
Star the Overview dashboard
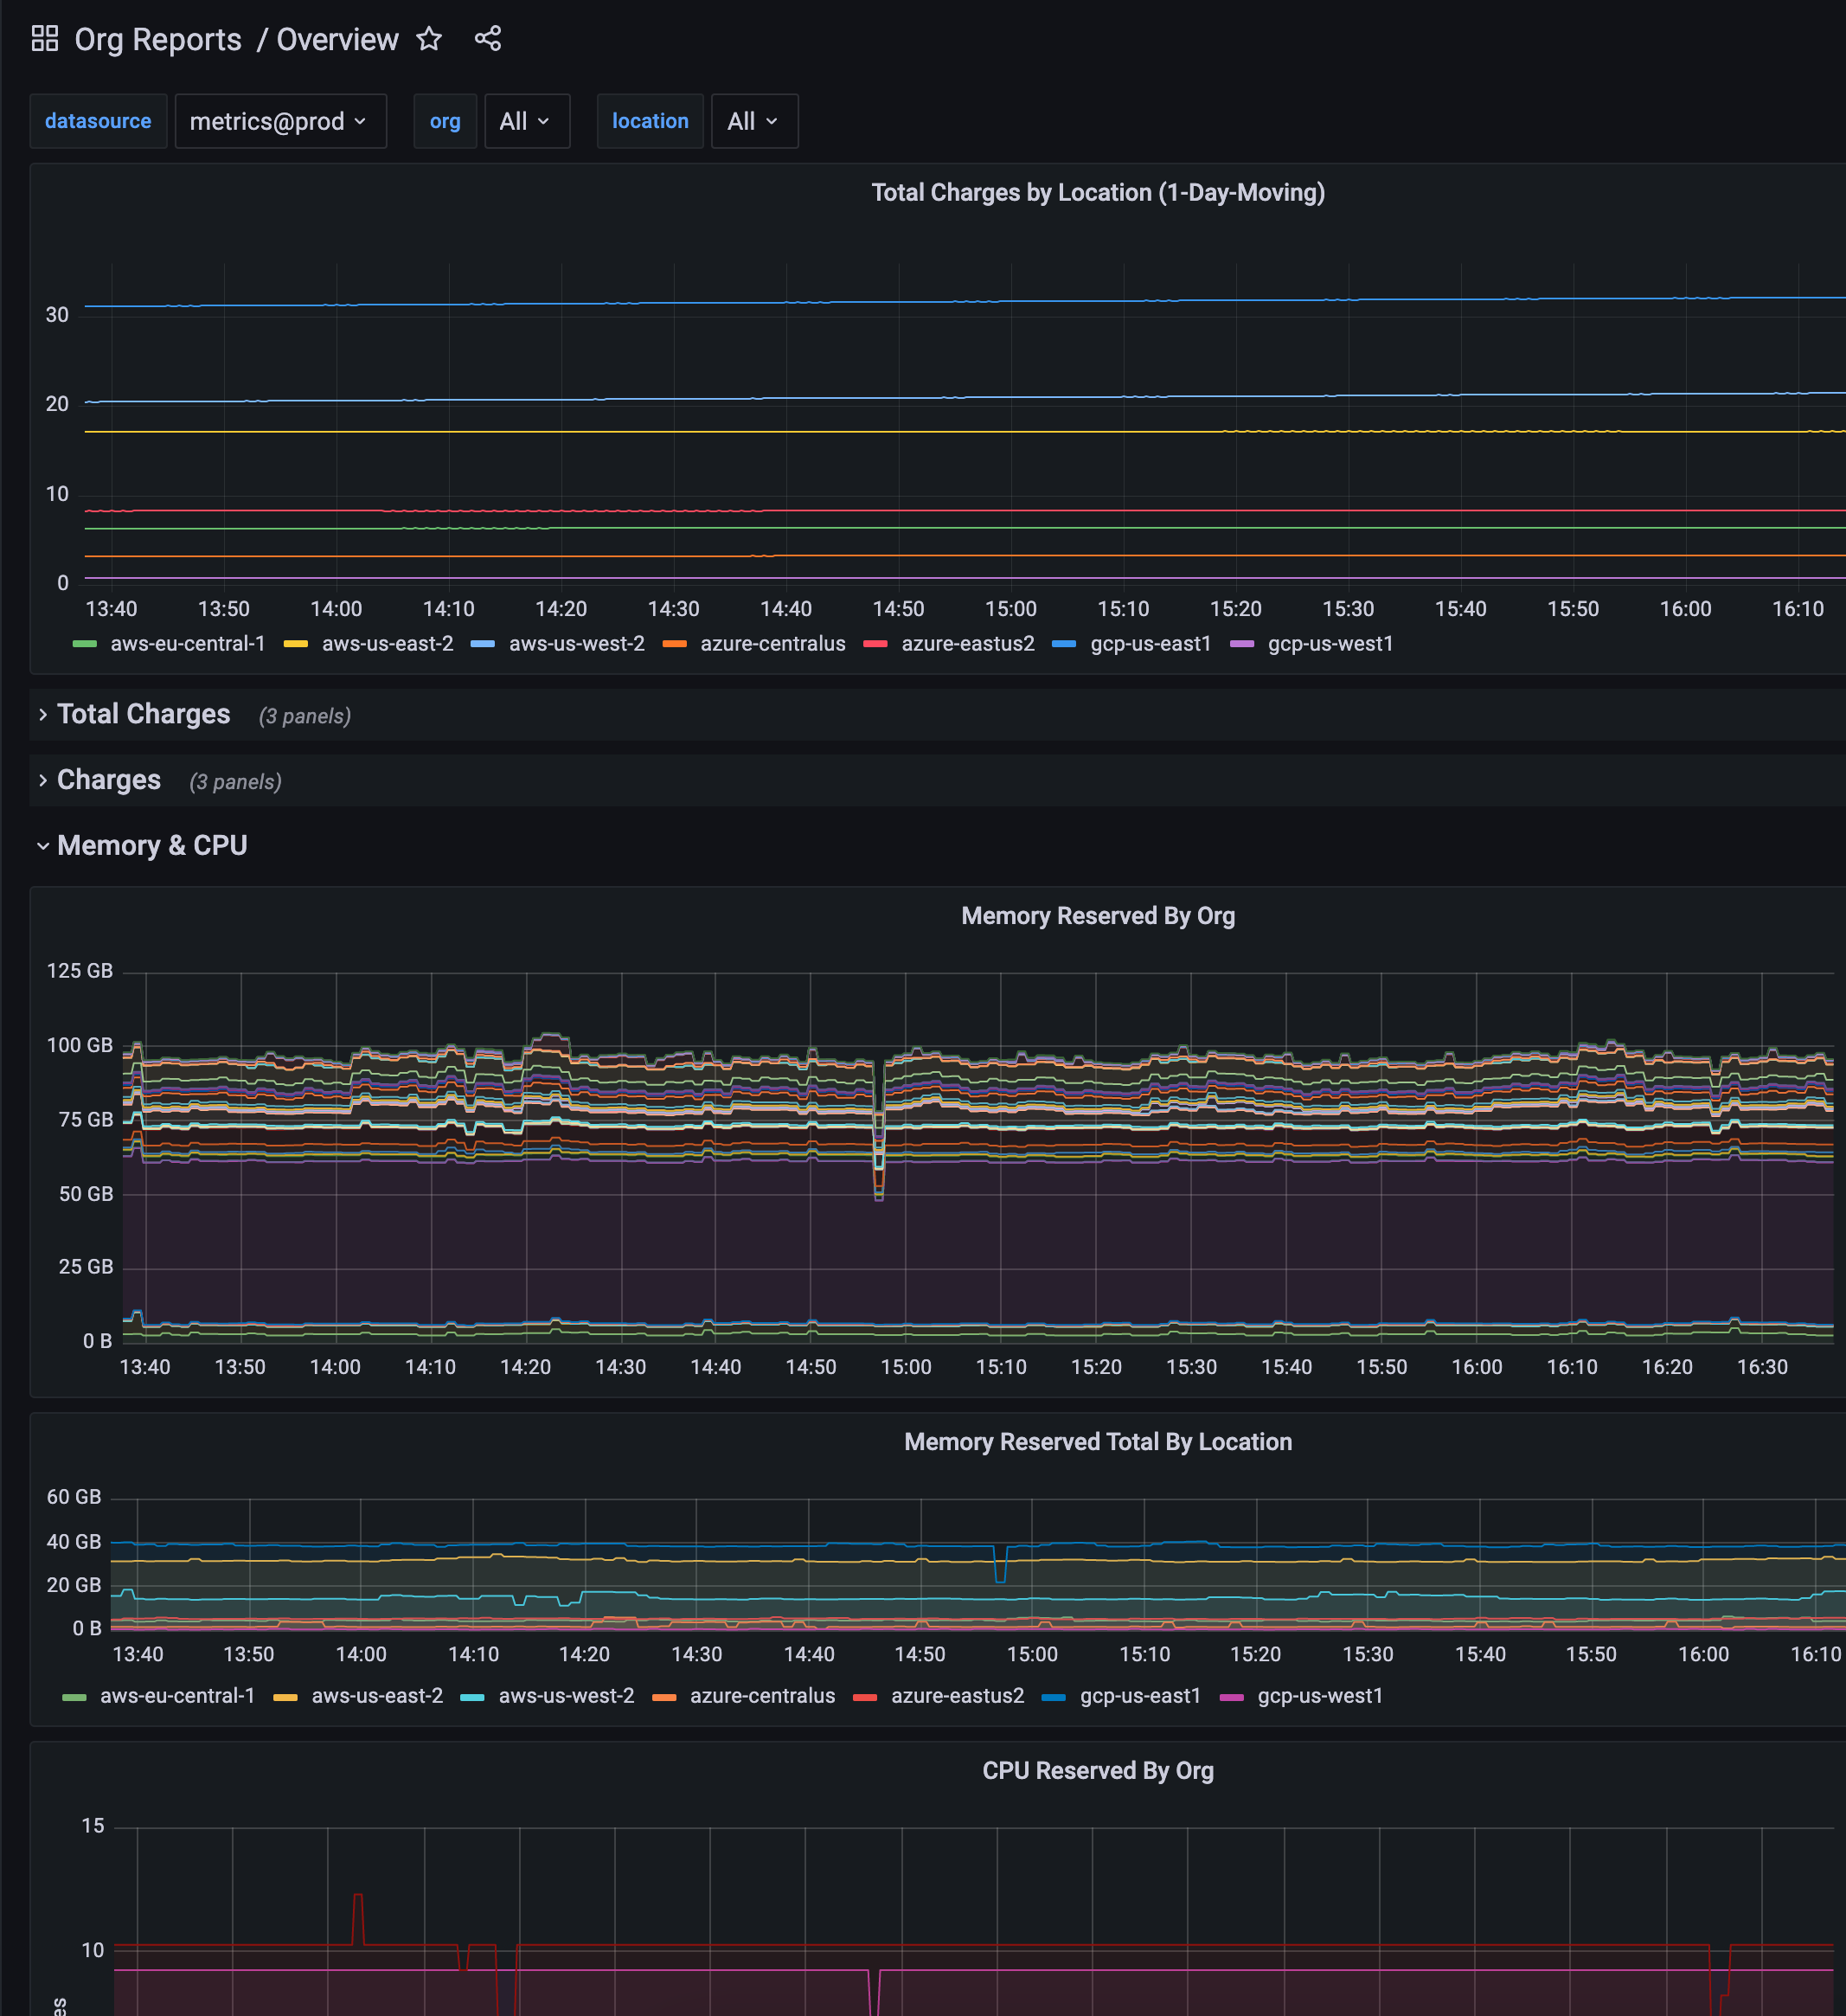(429, 39)
